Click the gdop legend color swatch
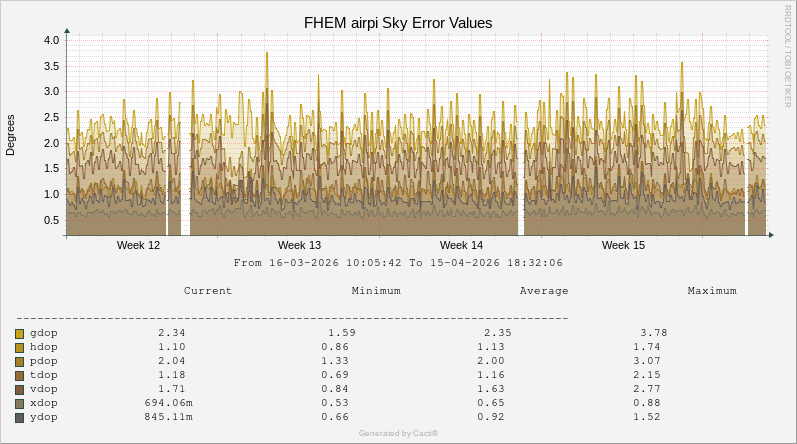The image size is (797, 444). coord(19,333)
